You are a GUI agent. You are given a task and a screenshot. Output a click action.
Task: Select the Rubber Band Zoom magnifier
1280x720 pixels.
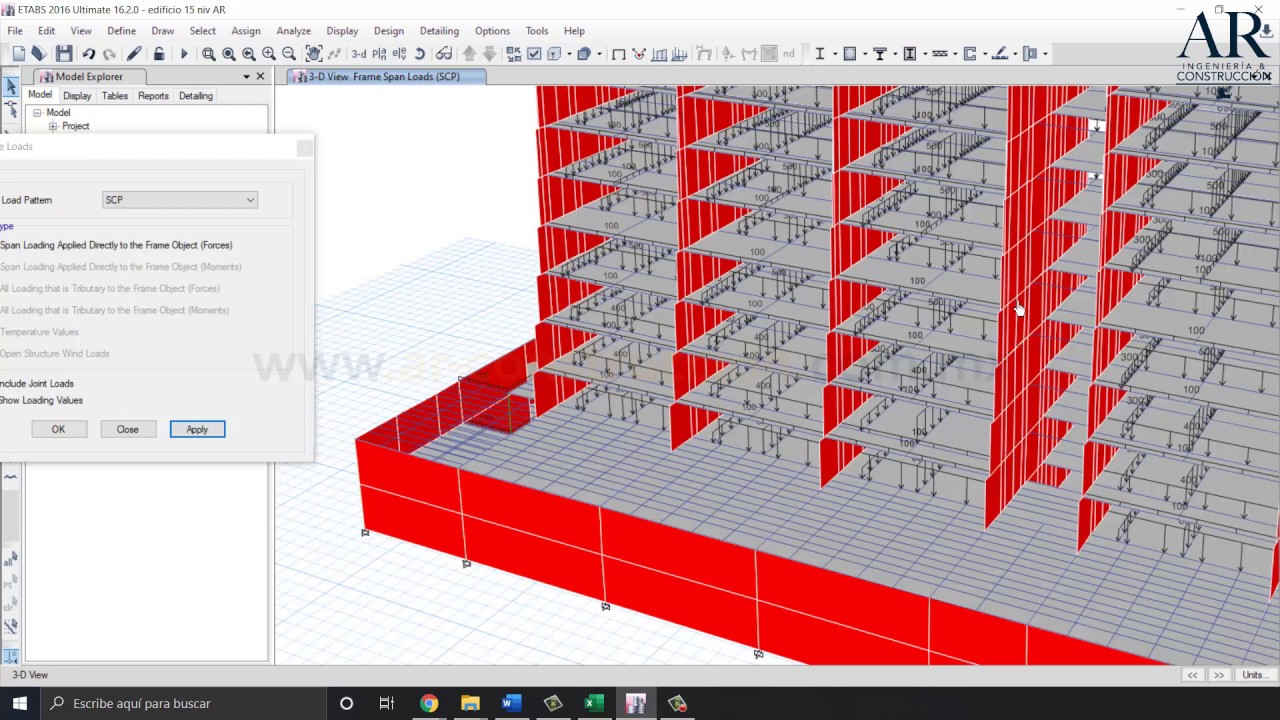coord(208,54)
